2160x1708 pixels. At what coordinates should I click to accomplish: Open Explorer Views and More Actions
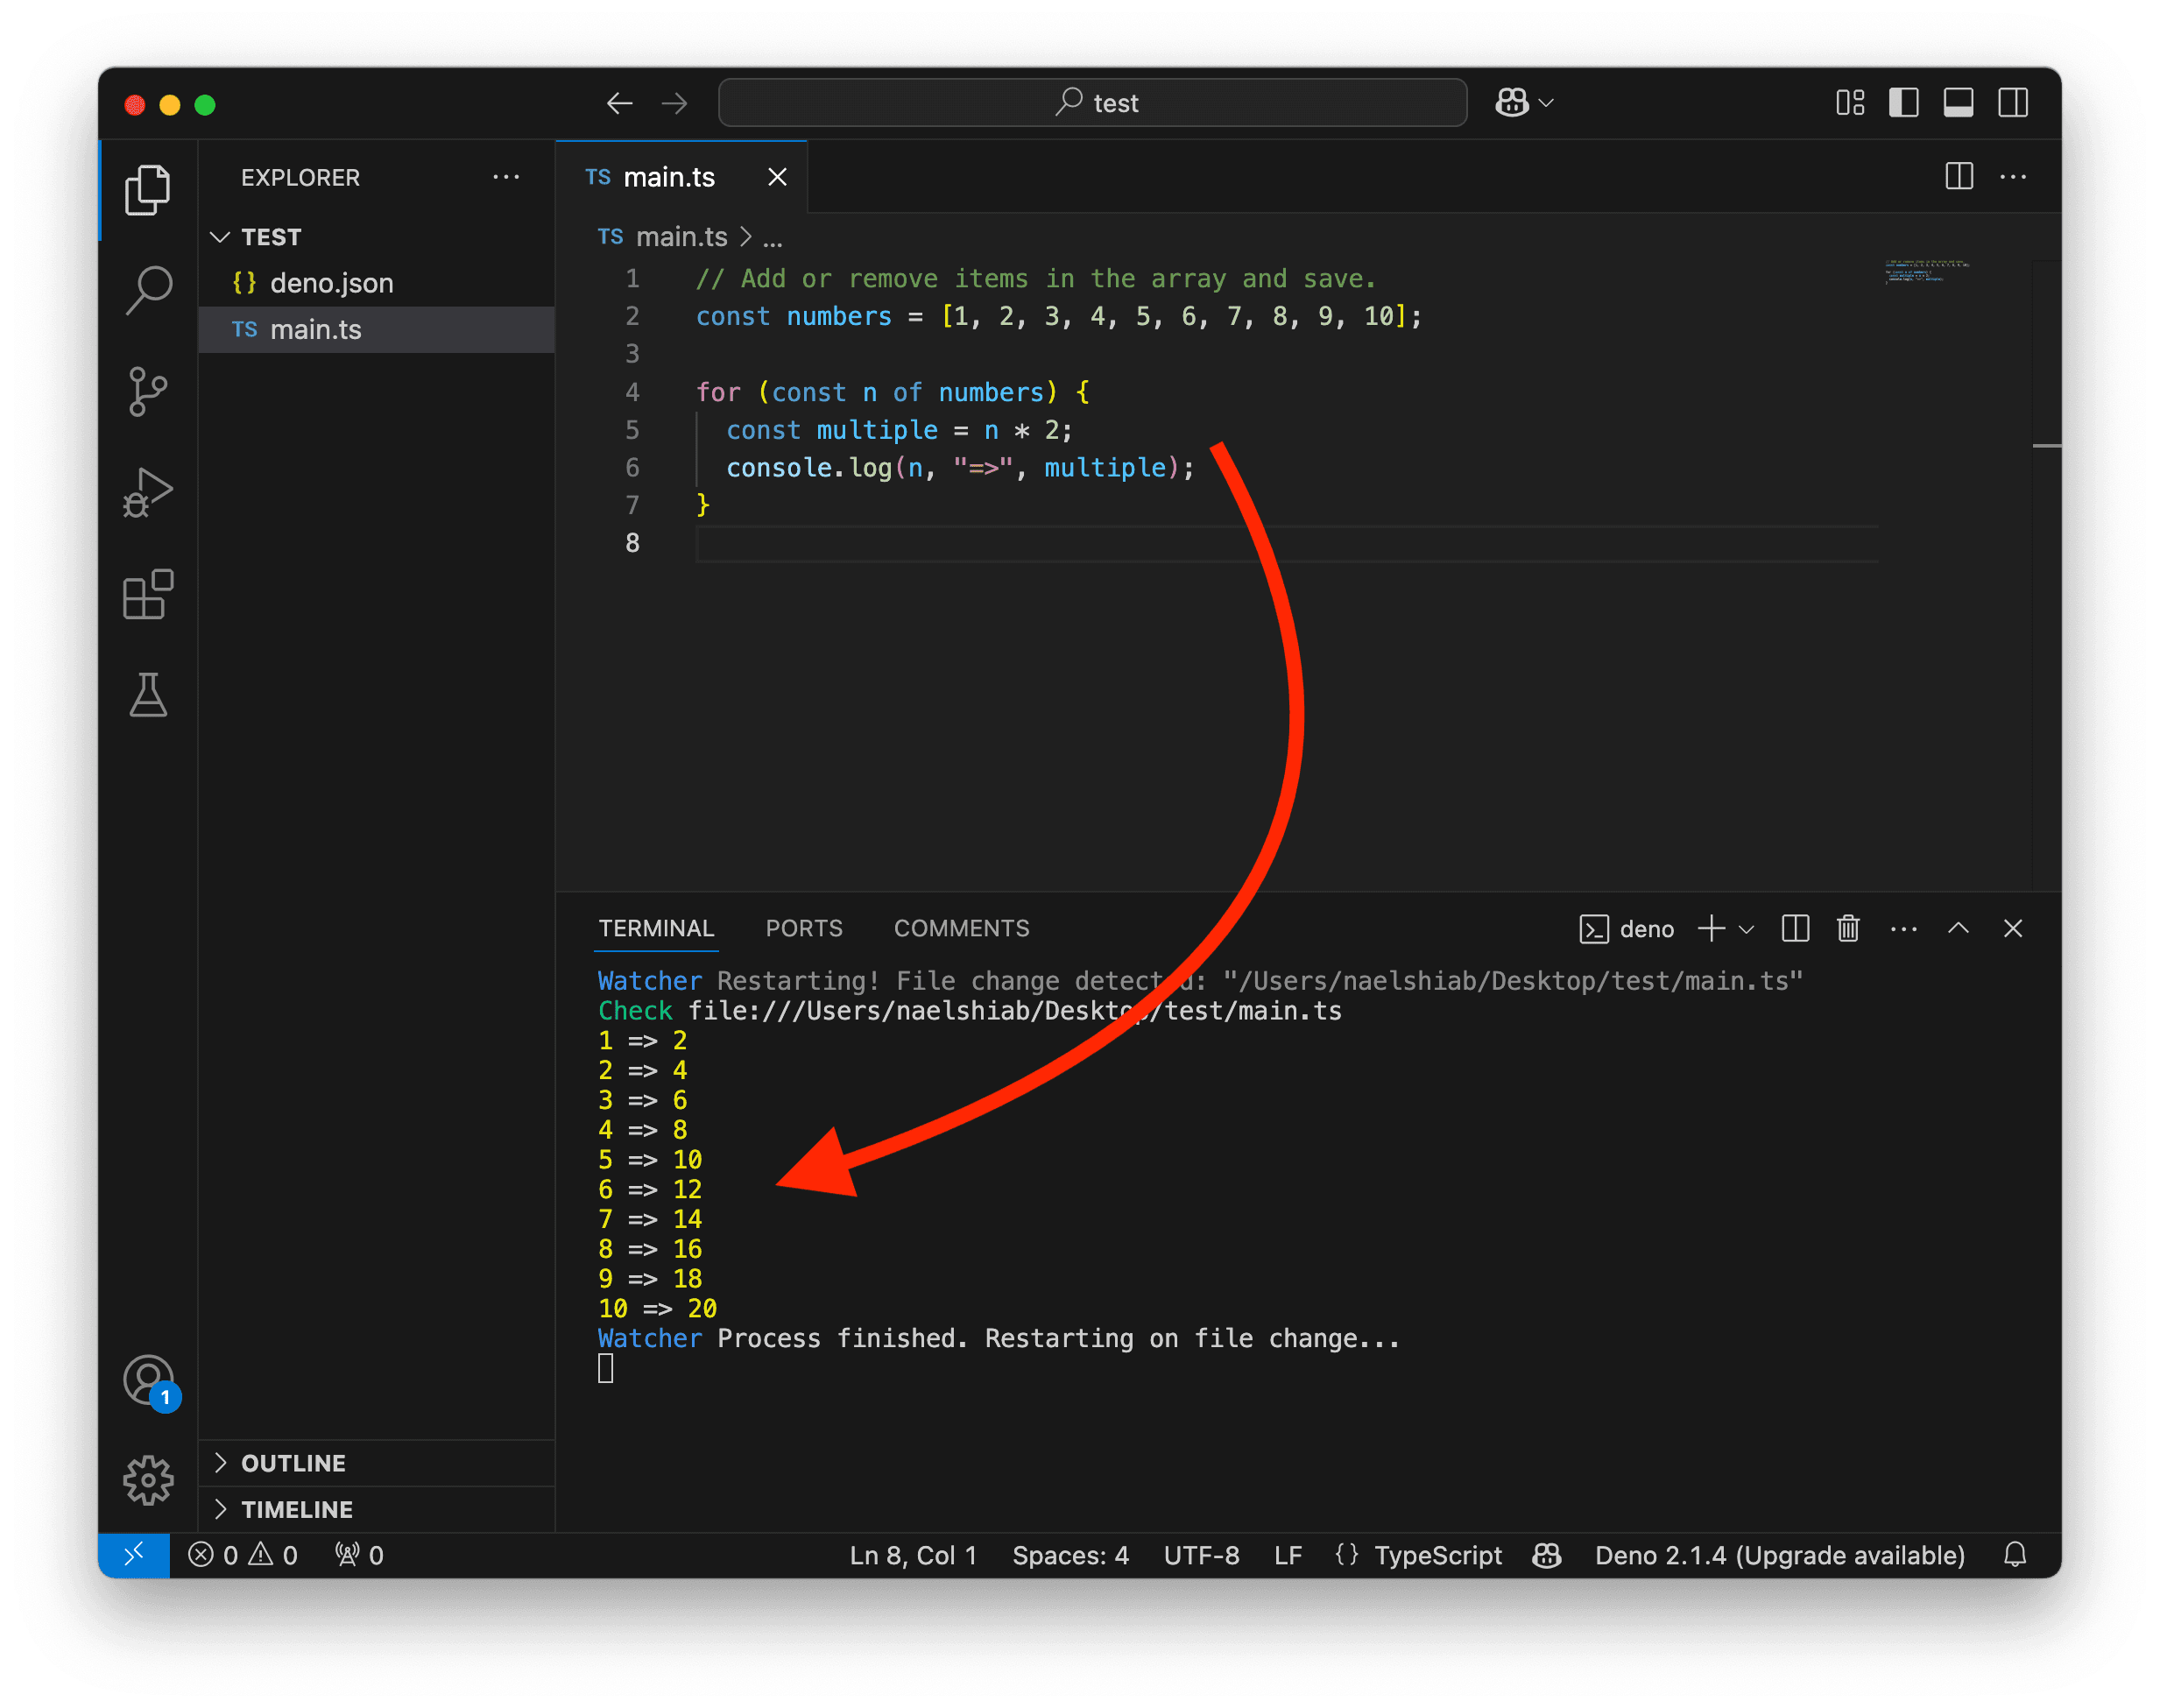506,177
